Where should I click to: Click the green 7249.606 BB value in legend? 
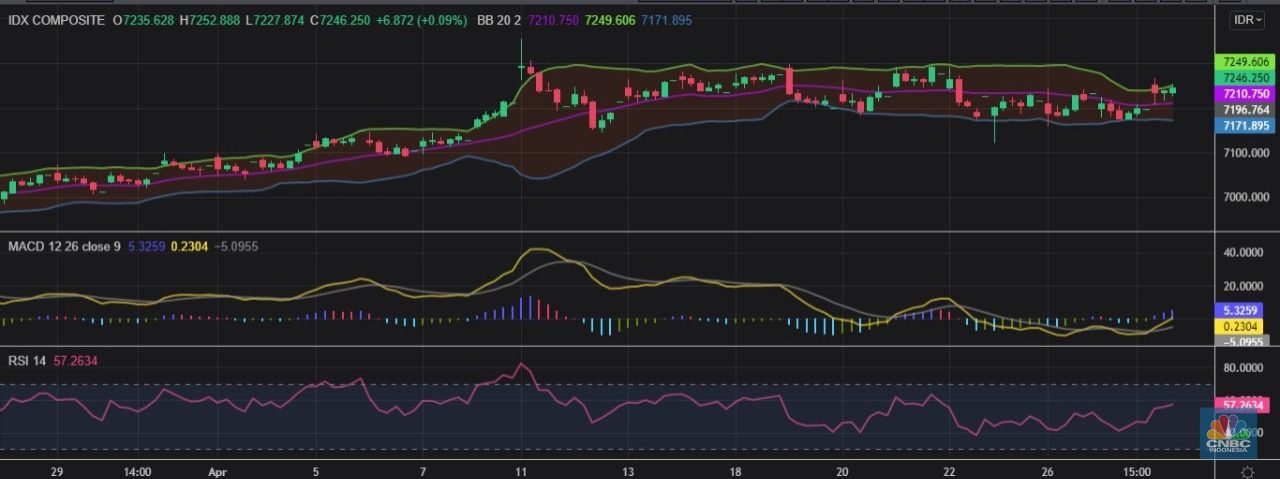tap(612, 20)
